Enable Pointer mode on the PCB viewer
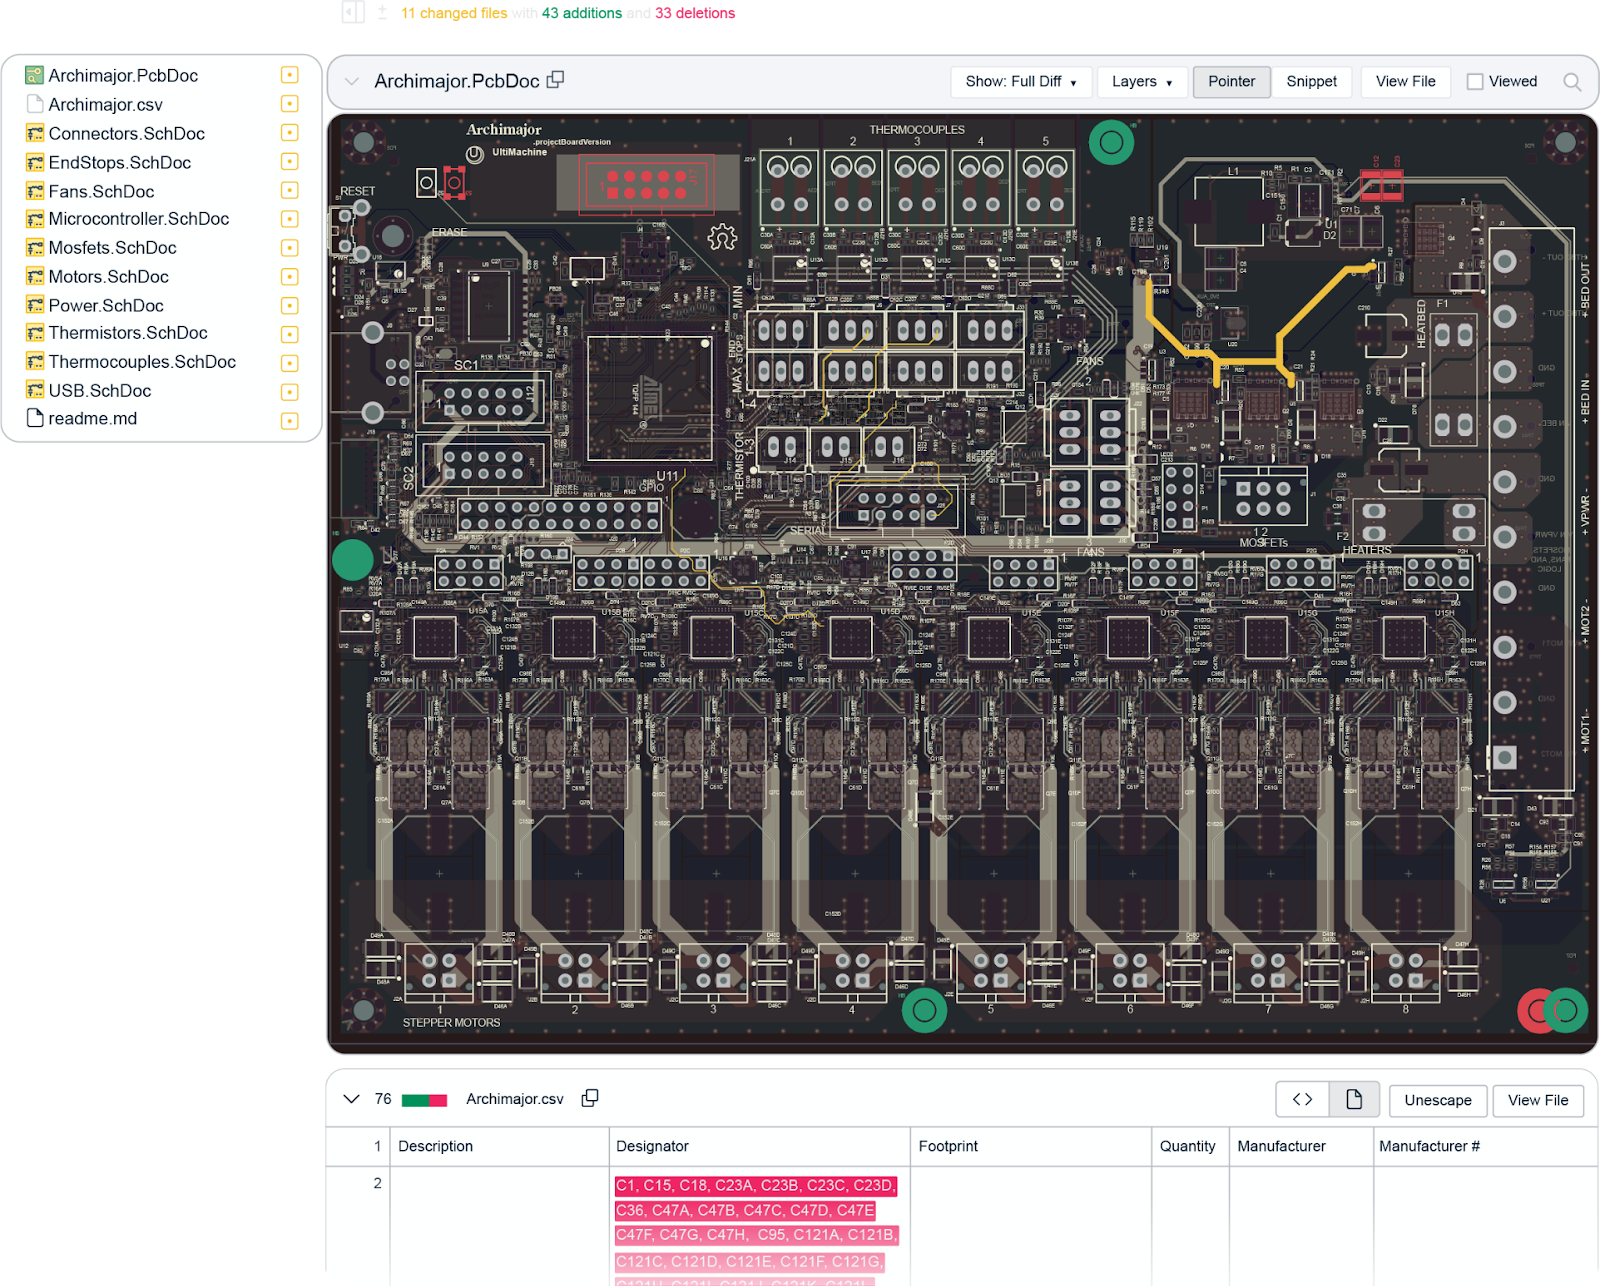This screenshot has width=1600, height=1286. [x=1231, y=82]
